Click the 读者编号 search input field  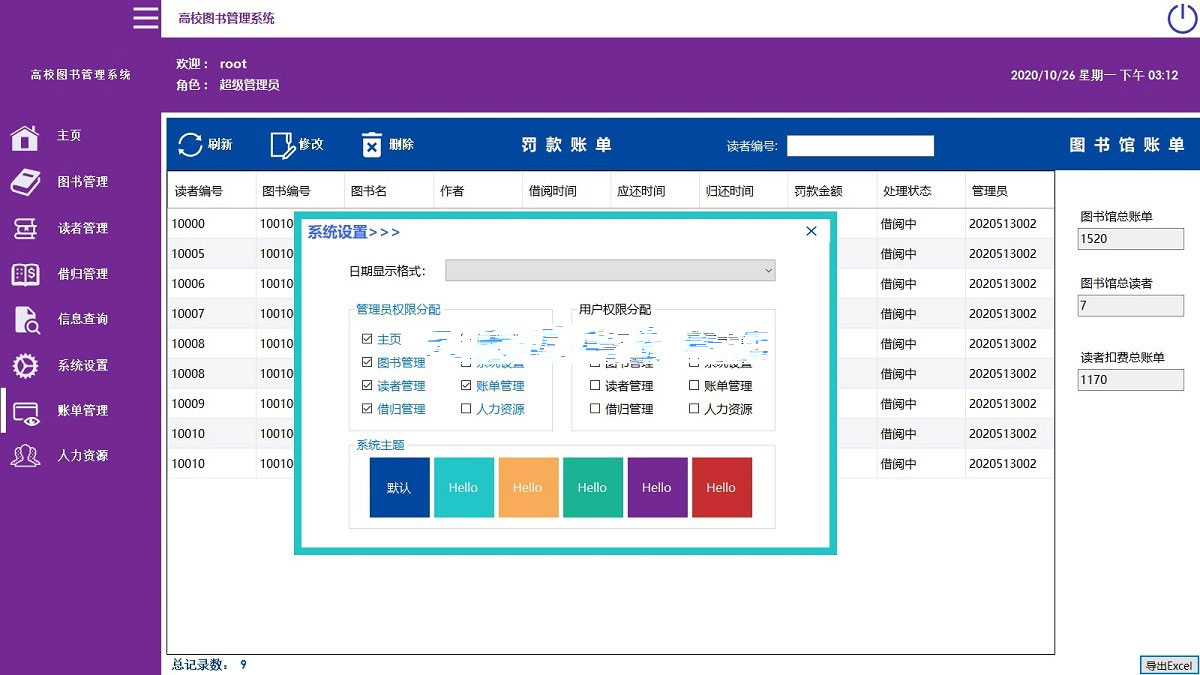(x=860, y=146)
